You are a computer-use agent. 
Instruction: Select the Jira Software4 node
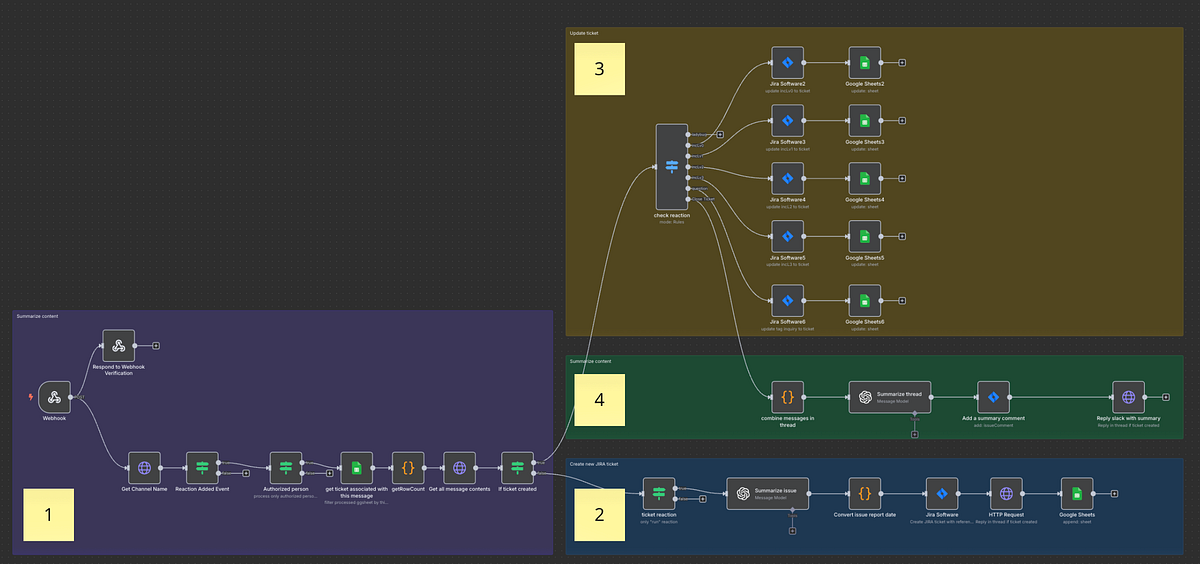coord(788,179)
